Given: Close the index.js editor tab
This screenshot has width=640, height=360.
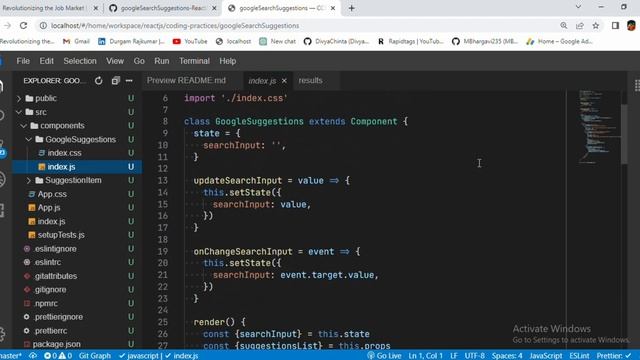Looking at the screenshot, I should (x=284, y=81).
